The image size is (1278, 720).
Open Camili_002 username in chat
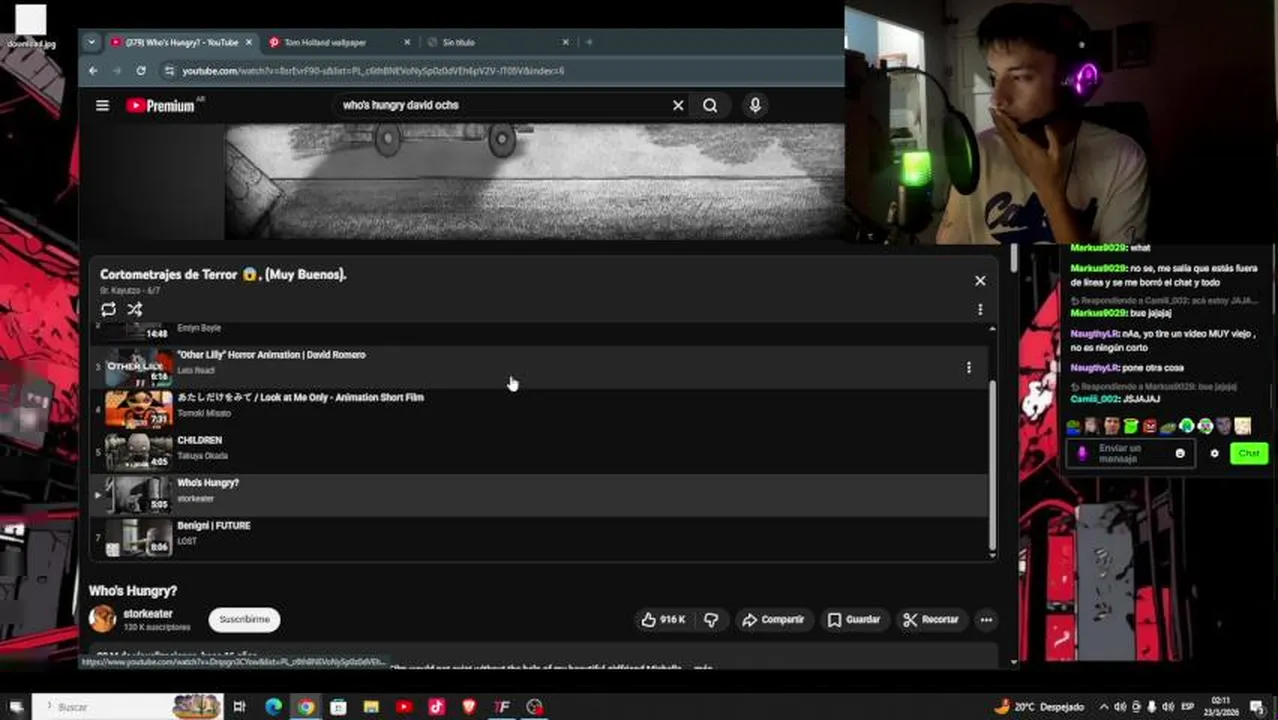pos(1095,399)
